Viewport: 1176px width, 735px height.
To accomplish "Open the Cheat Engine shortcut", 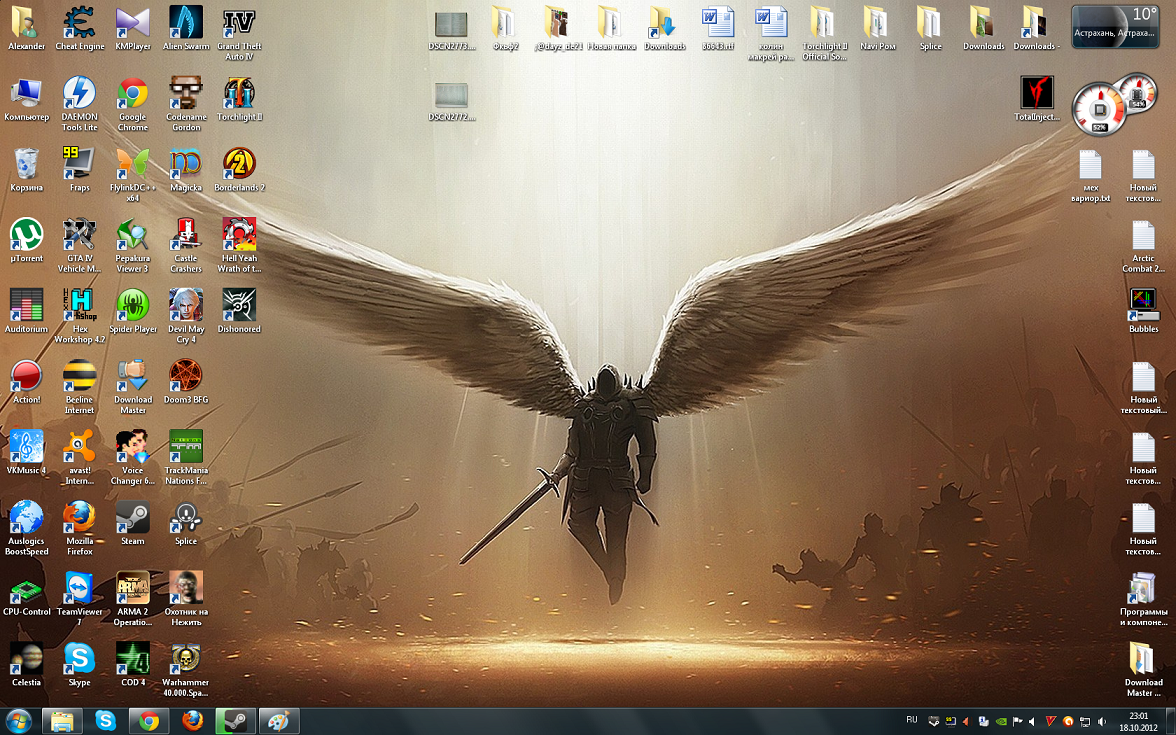I will point(80,28).
